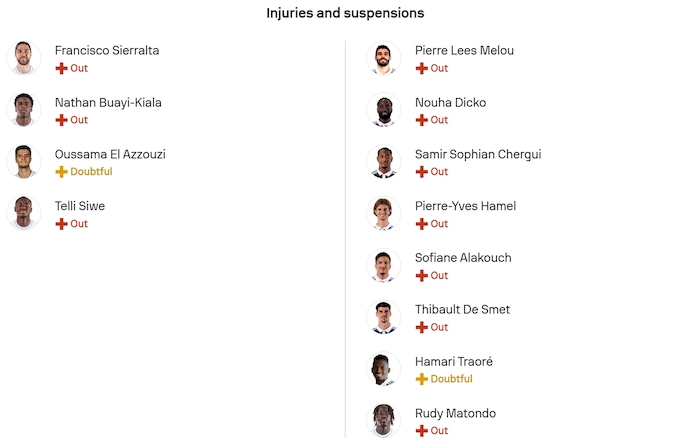Open Rudy Matondo's player link
Screen dimensions: 690x448
[x=455, y=413]
